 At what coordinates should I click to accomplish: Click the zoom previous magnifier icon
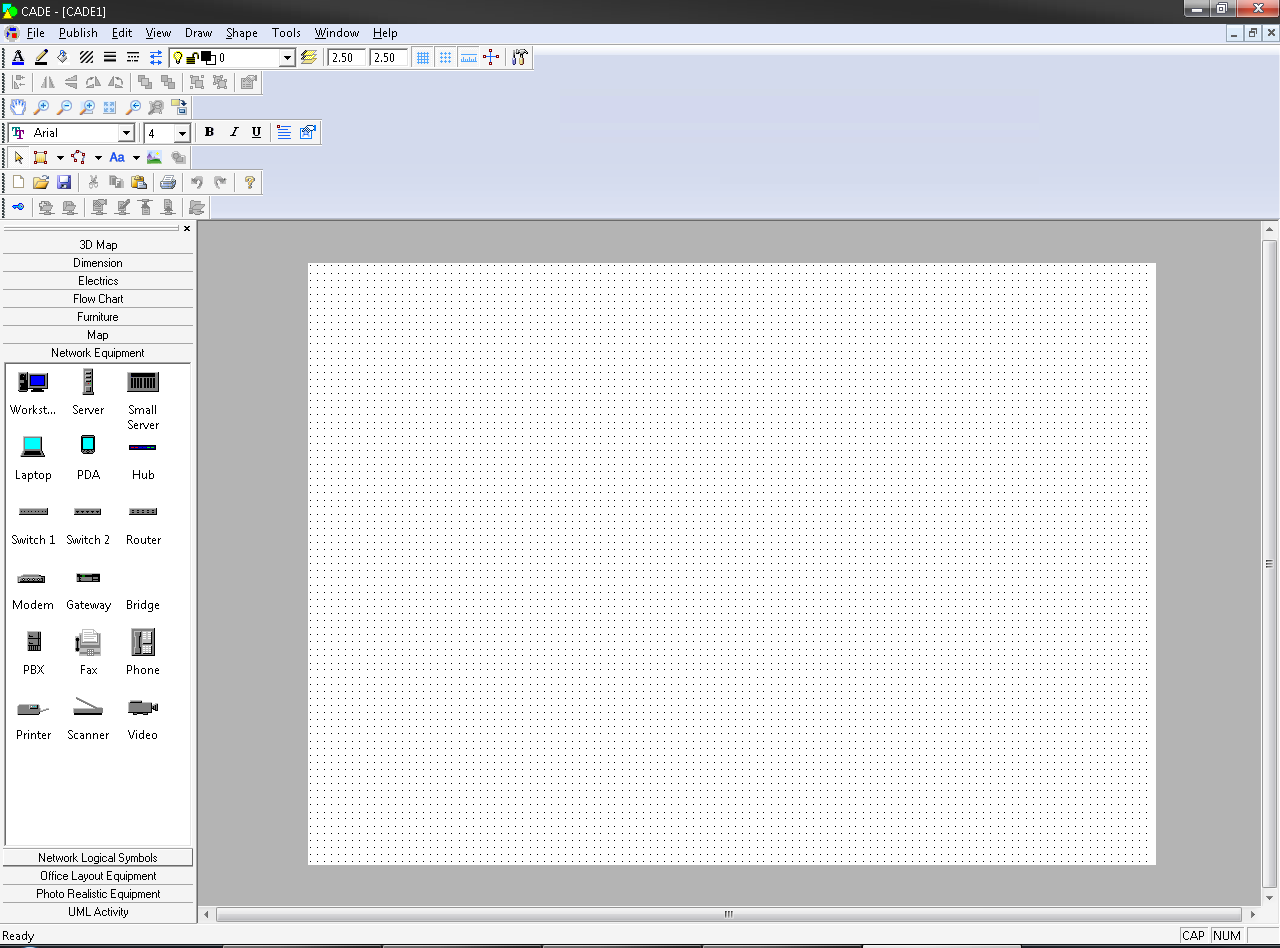click(133, 107)
